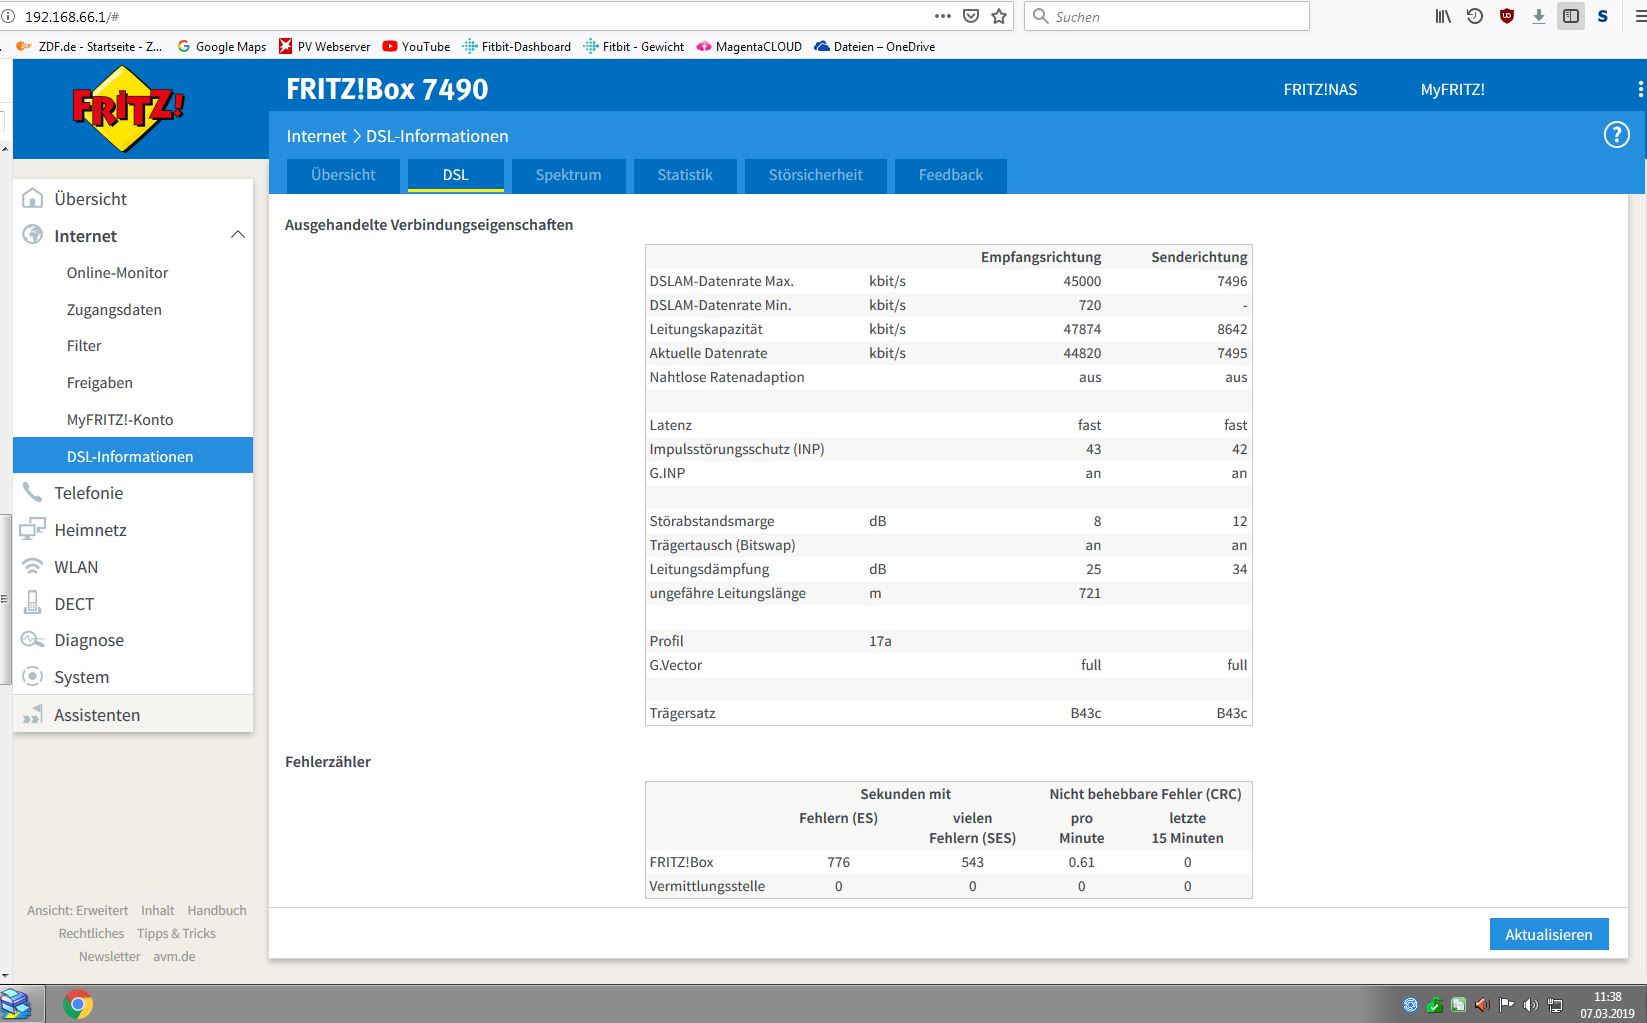The width and height of the screenshot is (1647, 1023).
Task: Open the avm.de footer link
Action: pyautogui.click(x=174, y=957)
